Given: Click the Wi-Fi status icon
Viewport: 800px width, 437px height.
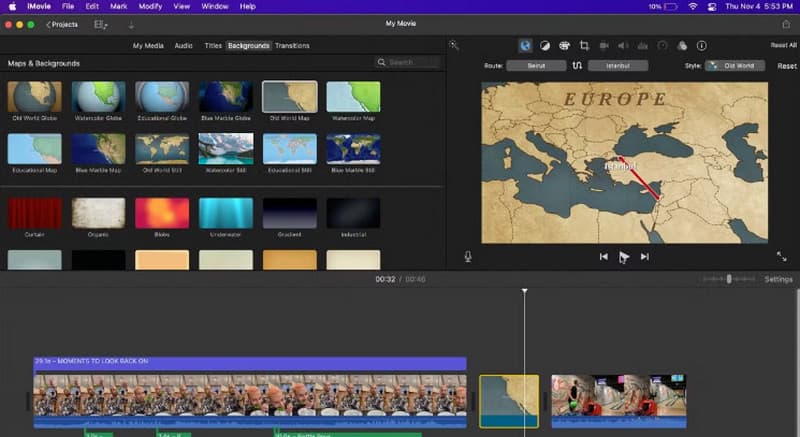Looking at the screenshot, I should click(693, 7).
